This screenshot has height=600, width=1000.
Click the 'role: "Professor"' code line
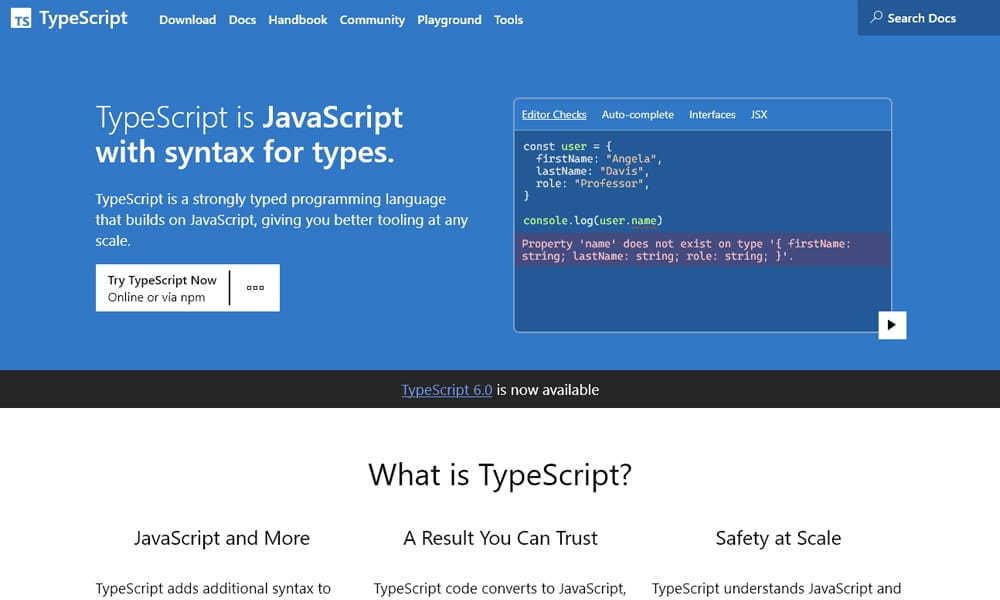click(592, 184)
